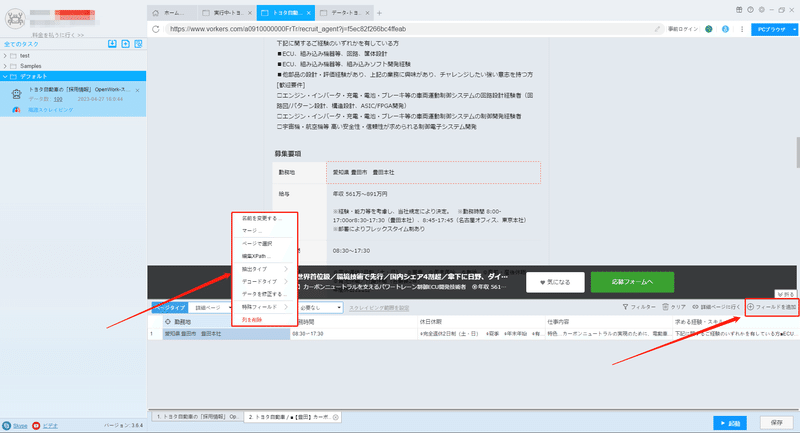
Task: Click the Skype icon in status bar
Action: click(7, 425)
